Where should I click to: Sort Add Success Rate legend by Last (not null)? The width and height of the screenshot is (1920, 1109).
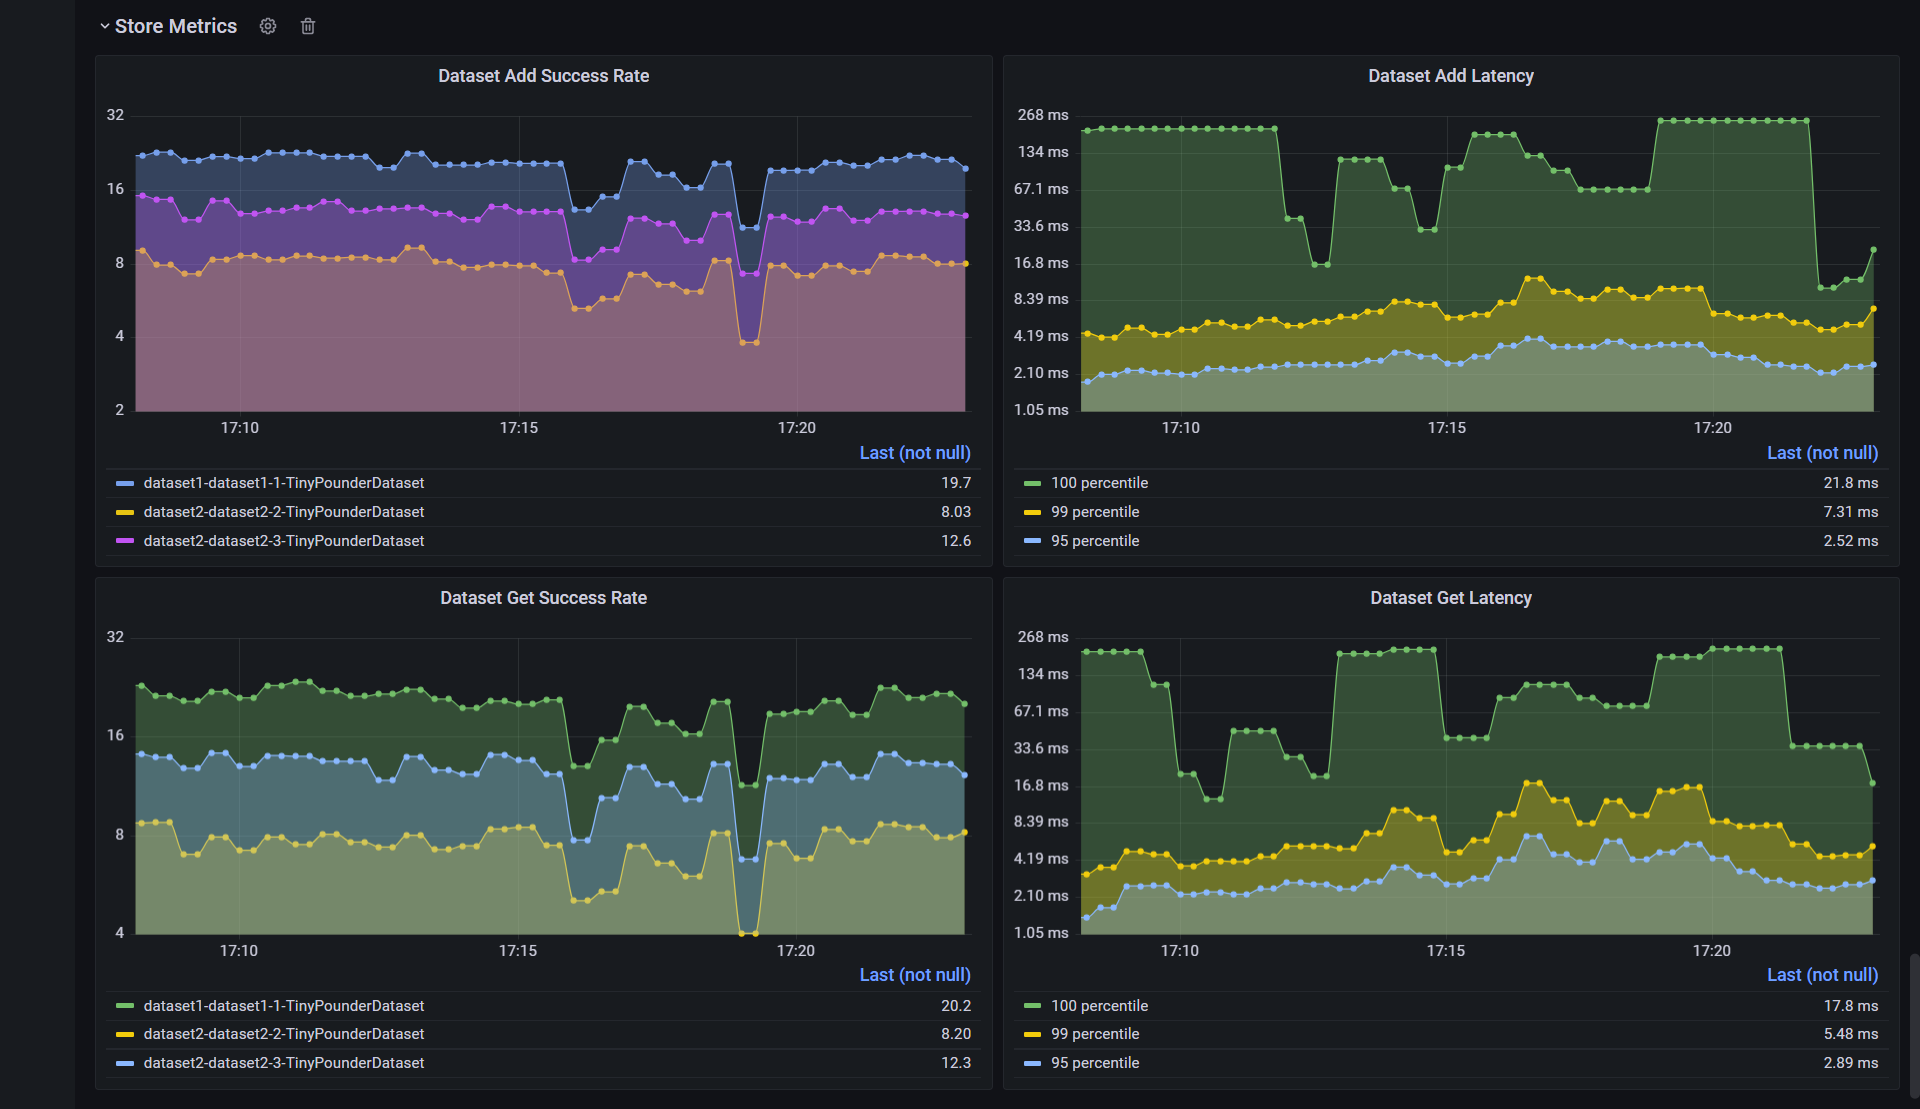(914, 453)
